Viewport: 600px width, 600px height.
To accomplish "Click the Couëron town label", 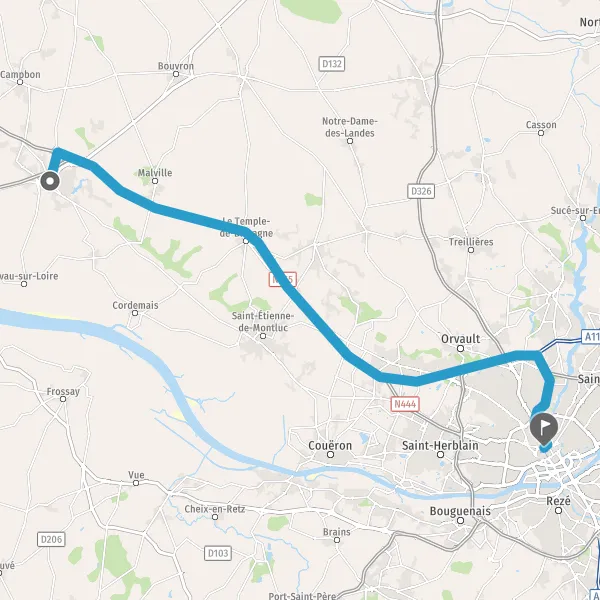I will 330,445.
